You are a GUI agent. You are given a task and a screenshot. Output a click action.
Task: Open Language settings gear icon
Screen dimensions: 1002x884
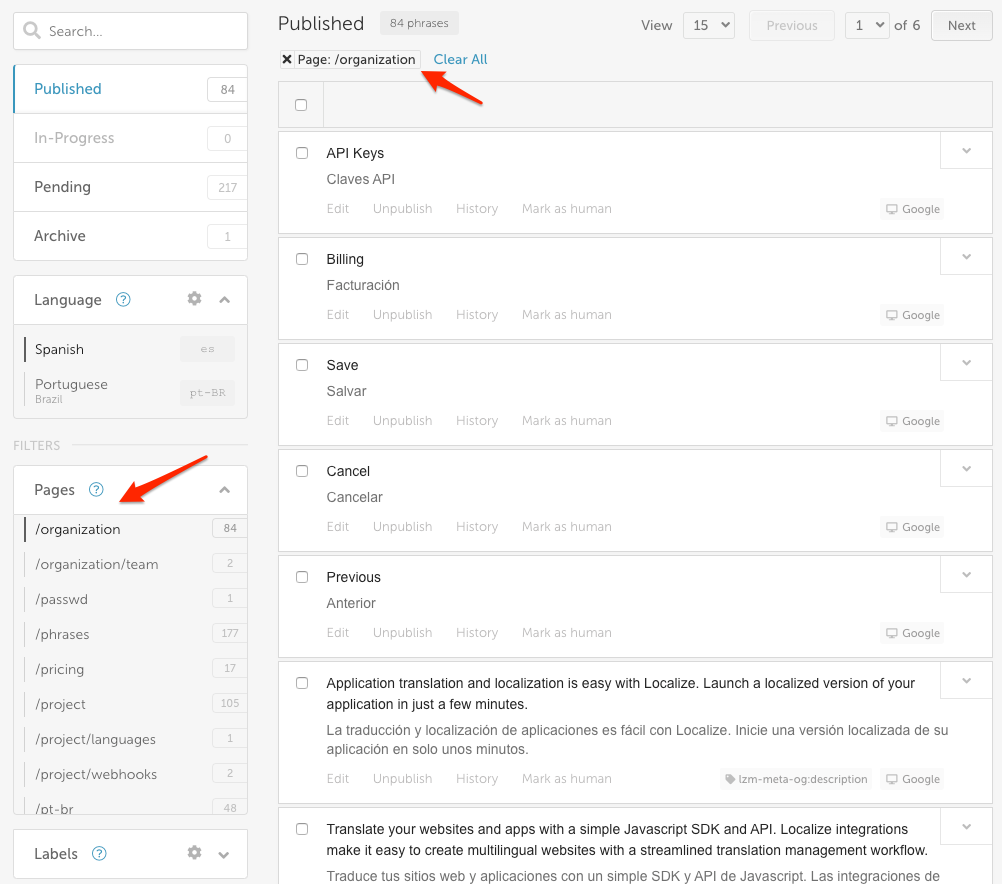click(x=194, y=299)
